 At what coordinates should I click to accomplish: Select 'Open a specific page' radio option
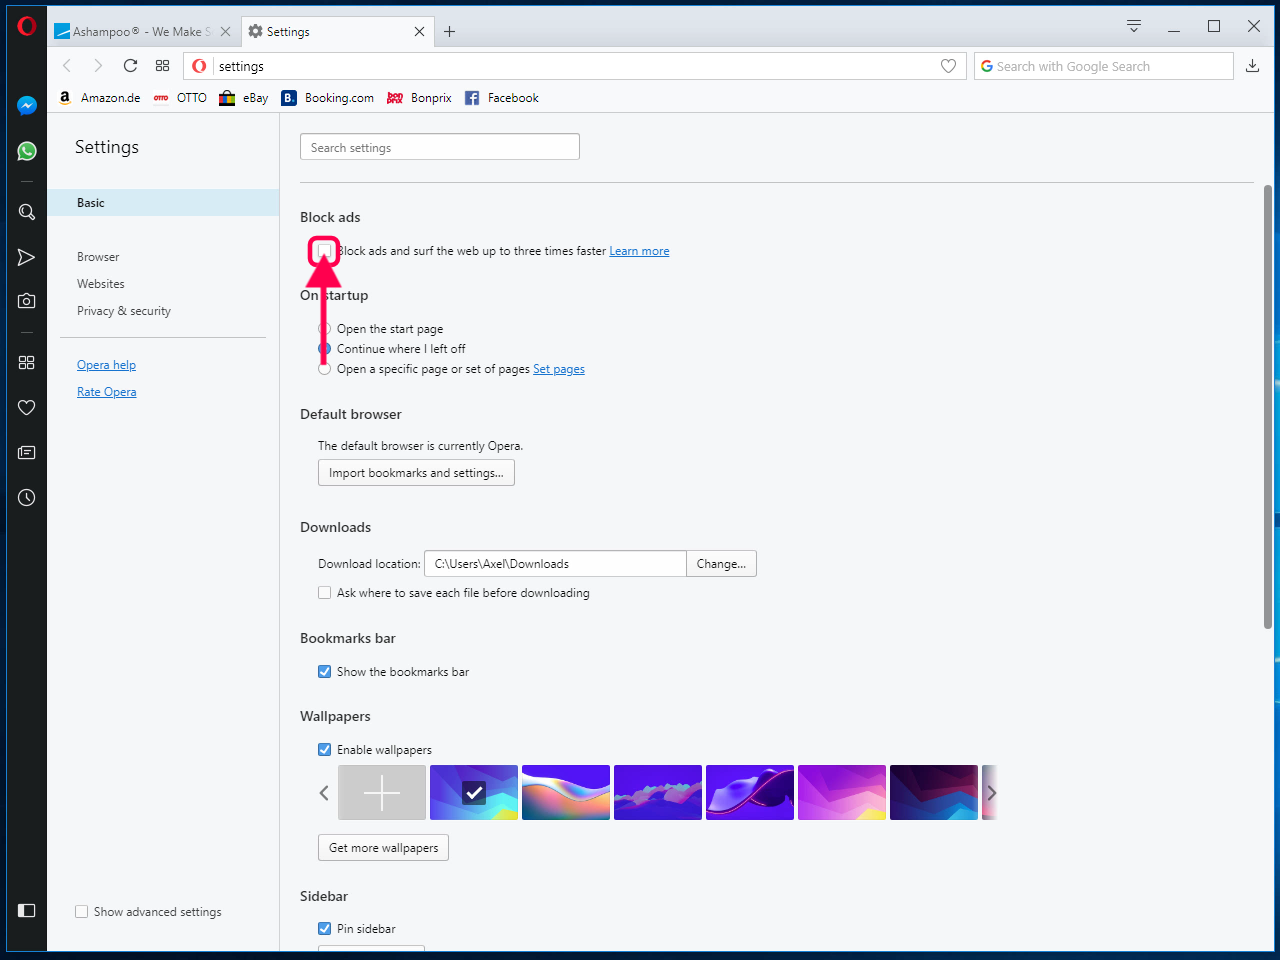[324, 369]
